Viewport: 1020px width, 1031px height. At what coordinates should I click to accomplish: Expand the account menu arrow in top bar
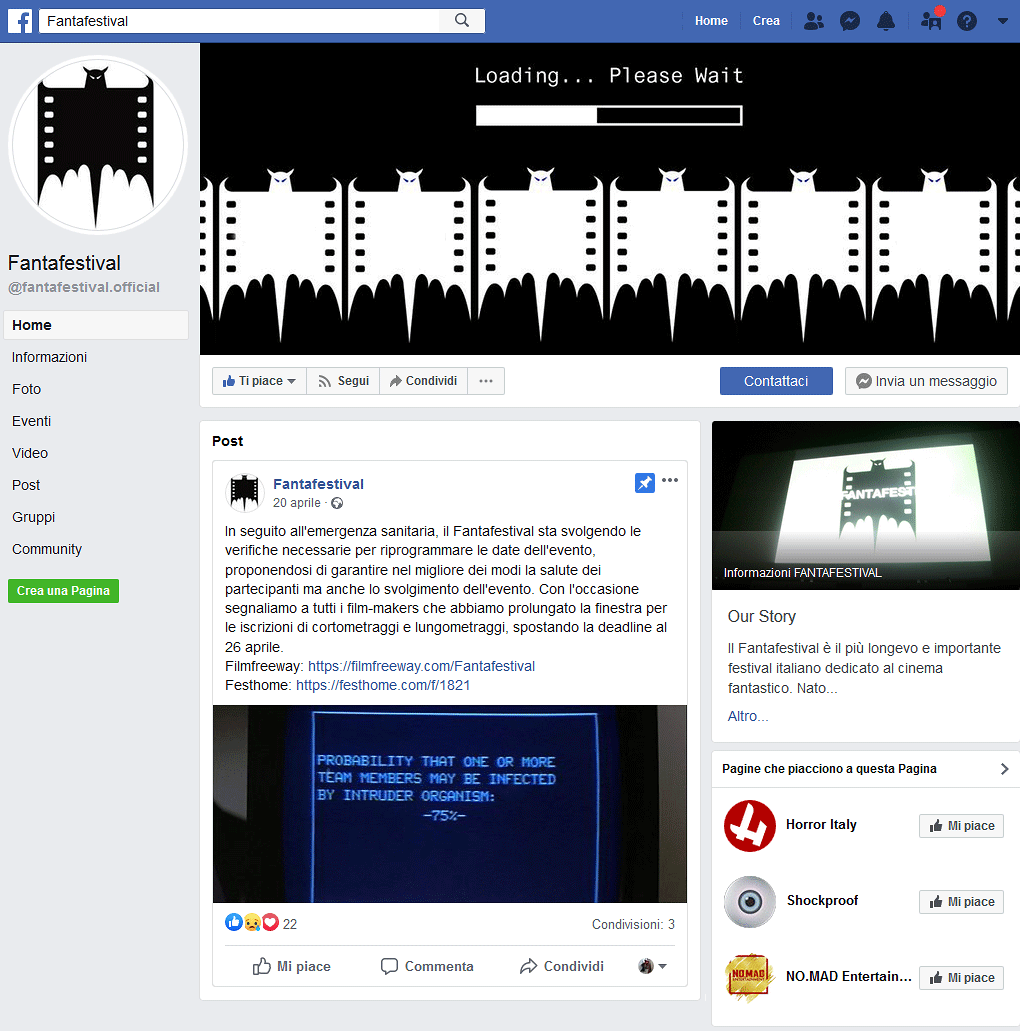pos(1002,21)
